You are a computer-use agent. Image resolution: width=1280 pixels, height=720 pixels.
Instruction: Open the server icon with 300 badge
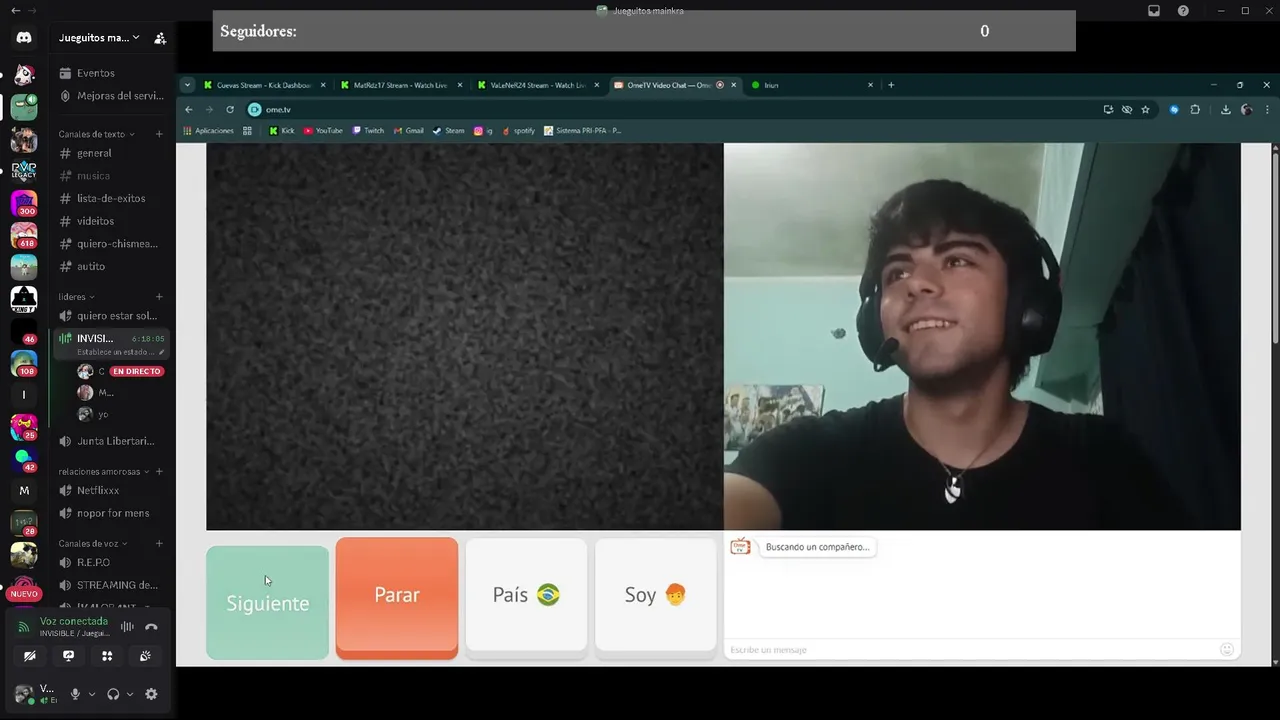tap(24, 204)
